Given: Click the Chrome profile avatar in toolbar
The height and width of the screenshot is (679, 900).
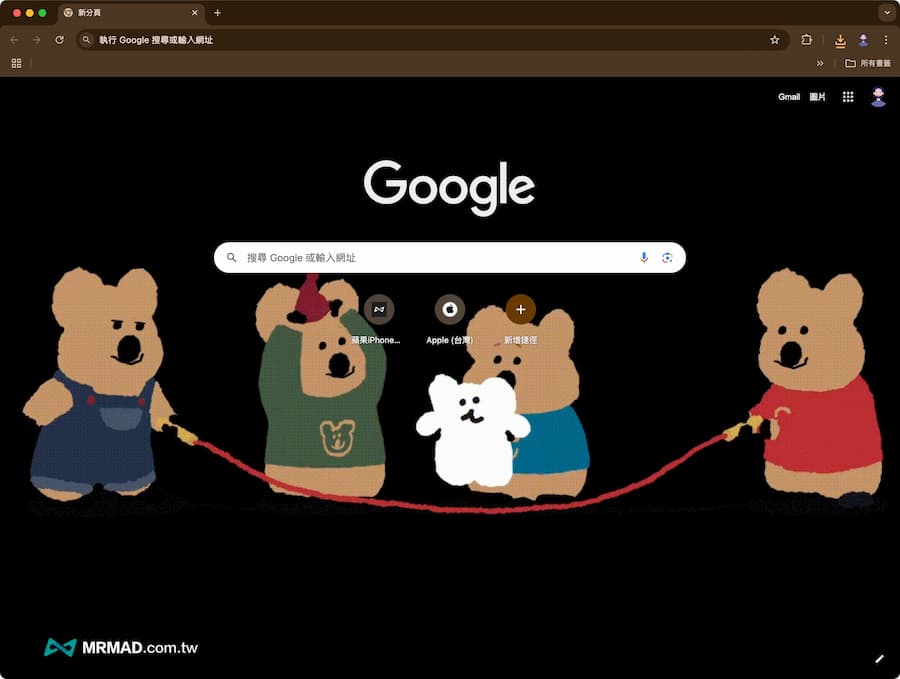Looking at the screenshot, I should 863,40.
